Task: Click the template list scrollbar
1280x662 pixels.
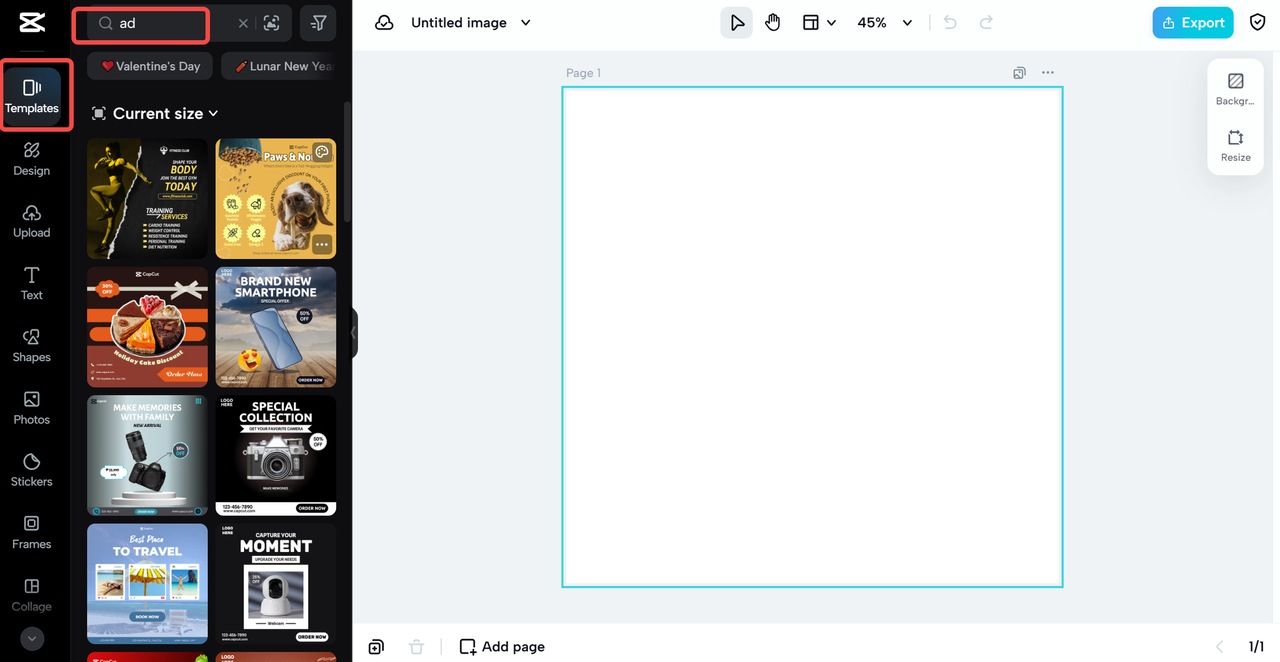Action: point(347,162)
